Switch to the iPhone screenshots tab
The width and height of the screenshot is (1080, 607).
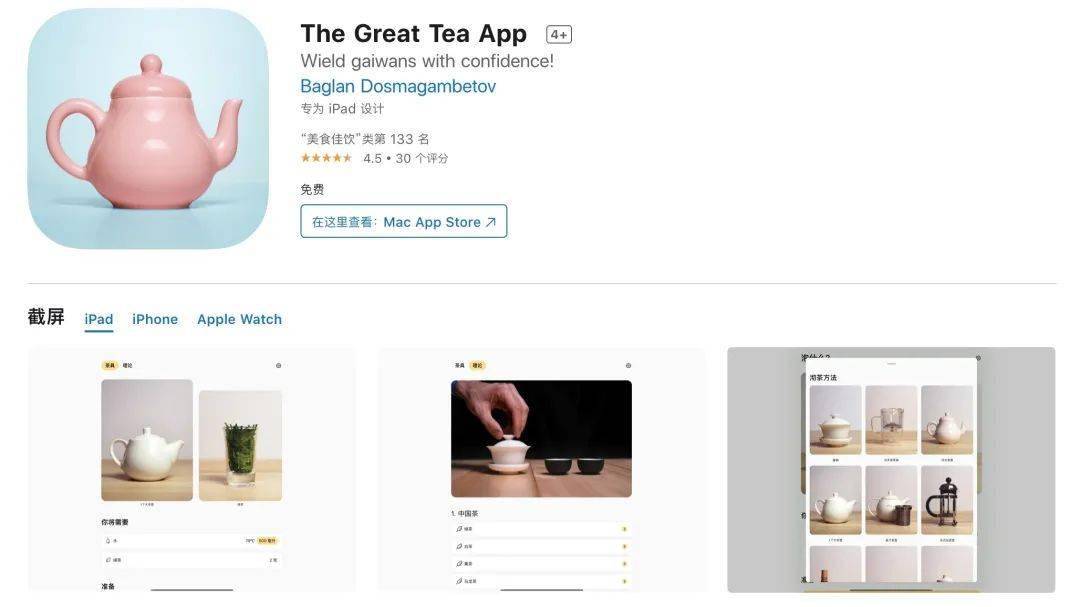[155, 319]
